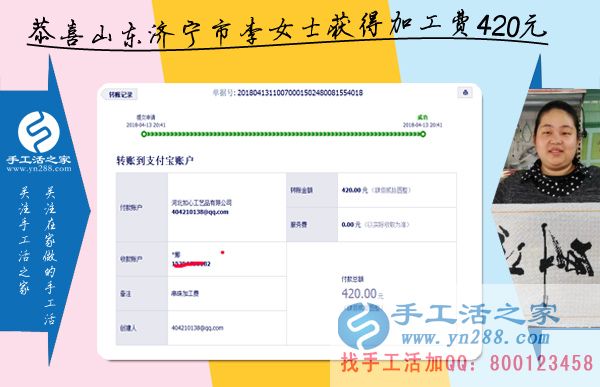
Task: Click the print icon beside the document number
Action: coord(465,92)
